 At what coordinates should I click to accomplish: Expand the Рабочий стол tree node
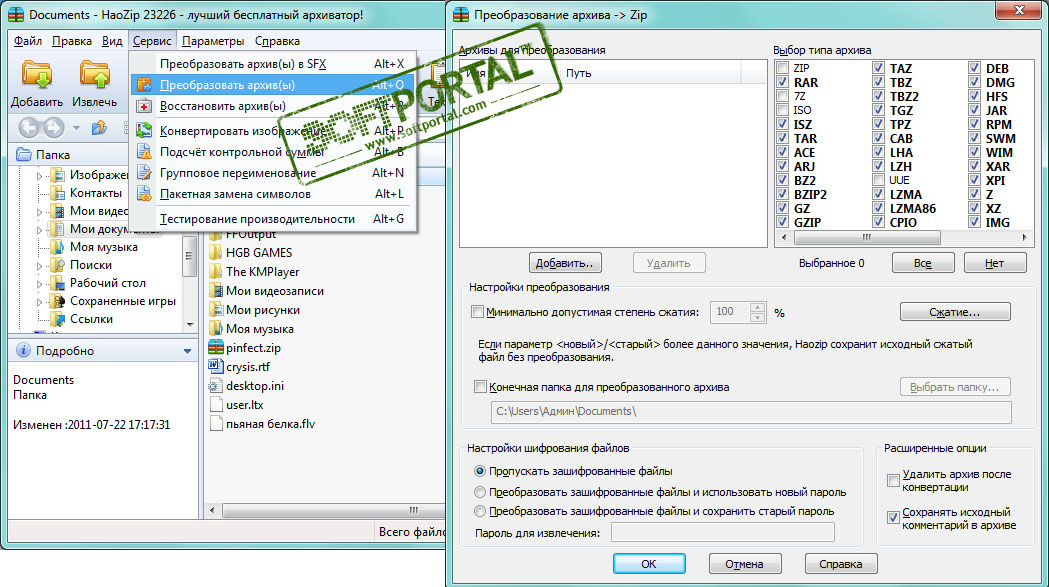point(39,284)
